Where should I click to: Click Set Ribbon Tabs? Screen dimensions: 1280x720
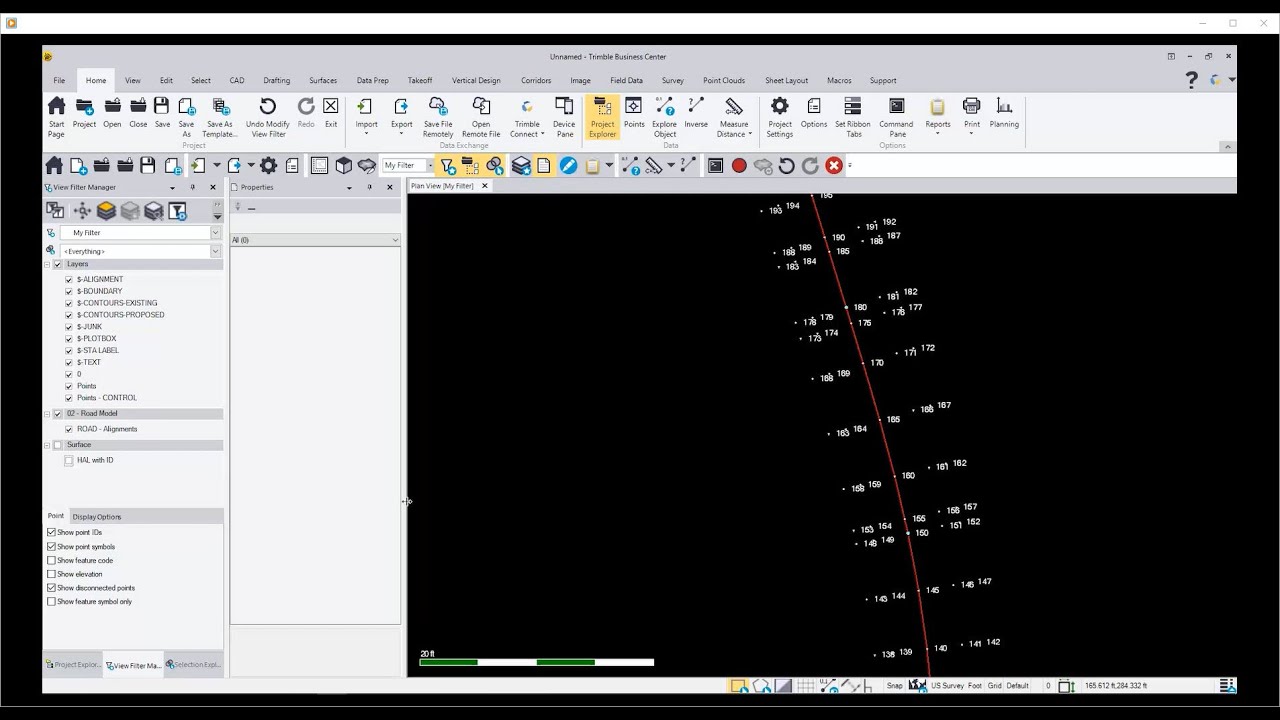coord(853,117)
